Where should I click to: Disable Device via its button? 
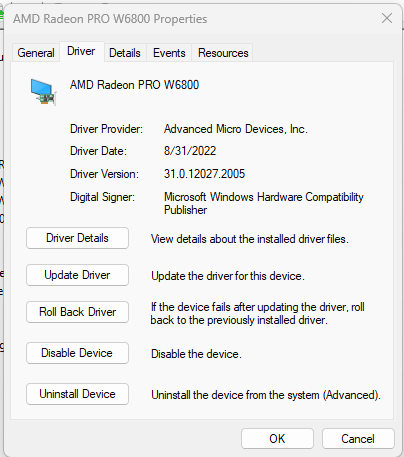coord(77,353)
